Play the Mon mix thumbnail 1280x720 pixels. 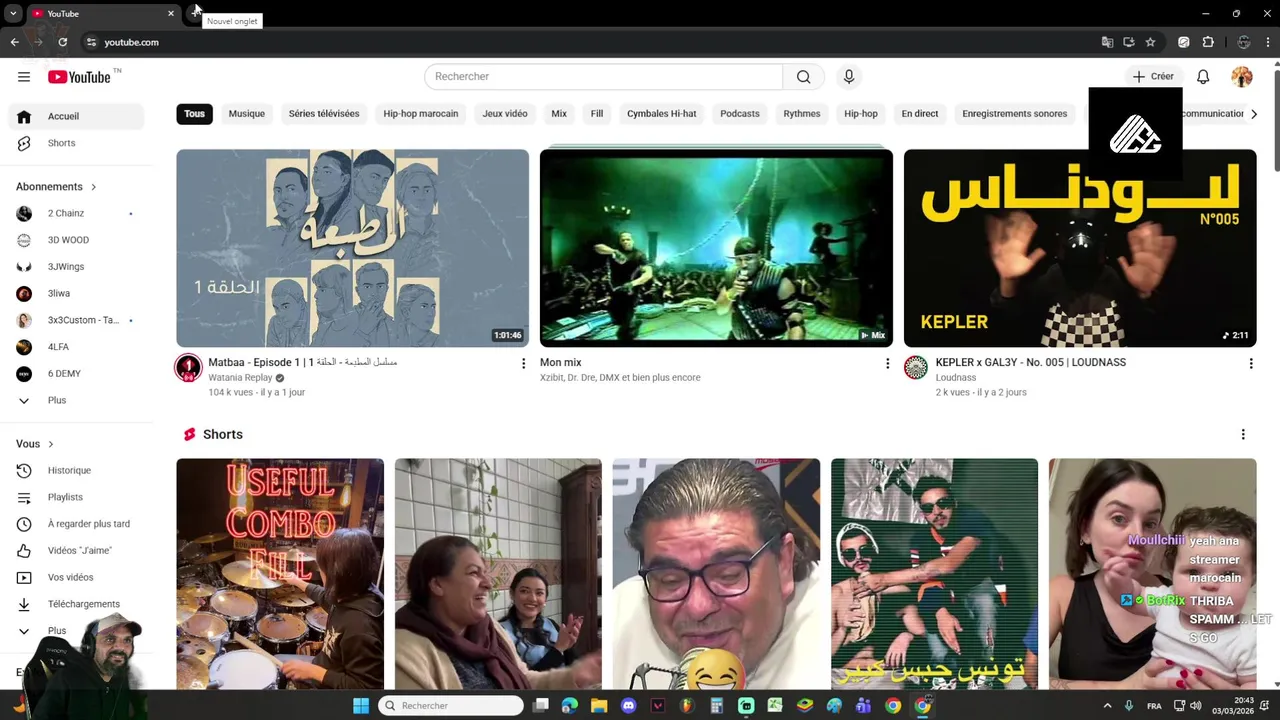[x=716, y=248]
